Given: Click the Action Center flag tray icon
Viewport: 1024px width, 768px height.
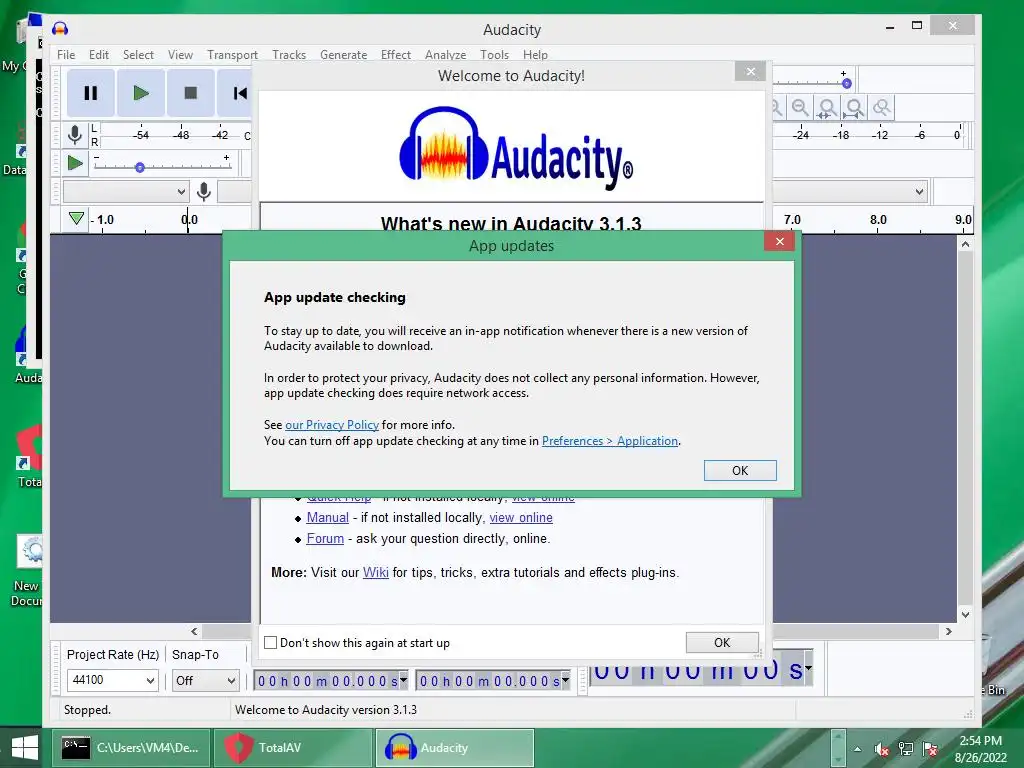Looking at the screenshot, I should pos(930,749).
